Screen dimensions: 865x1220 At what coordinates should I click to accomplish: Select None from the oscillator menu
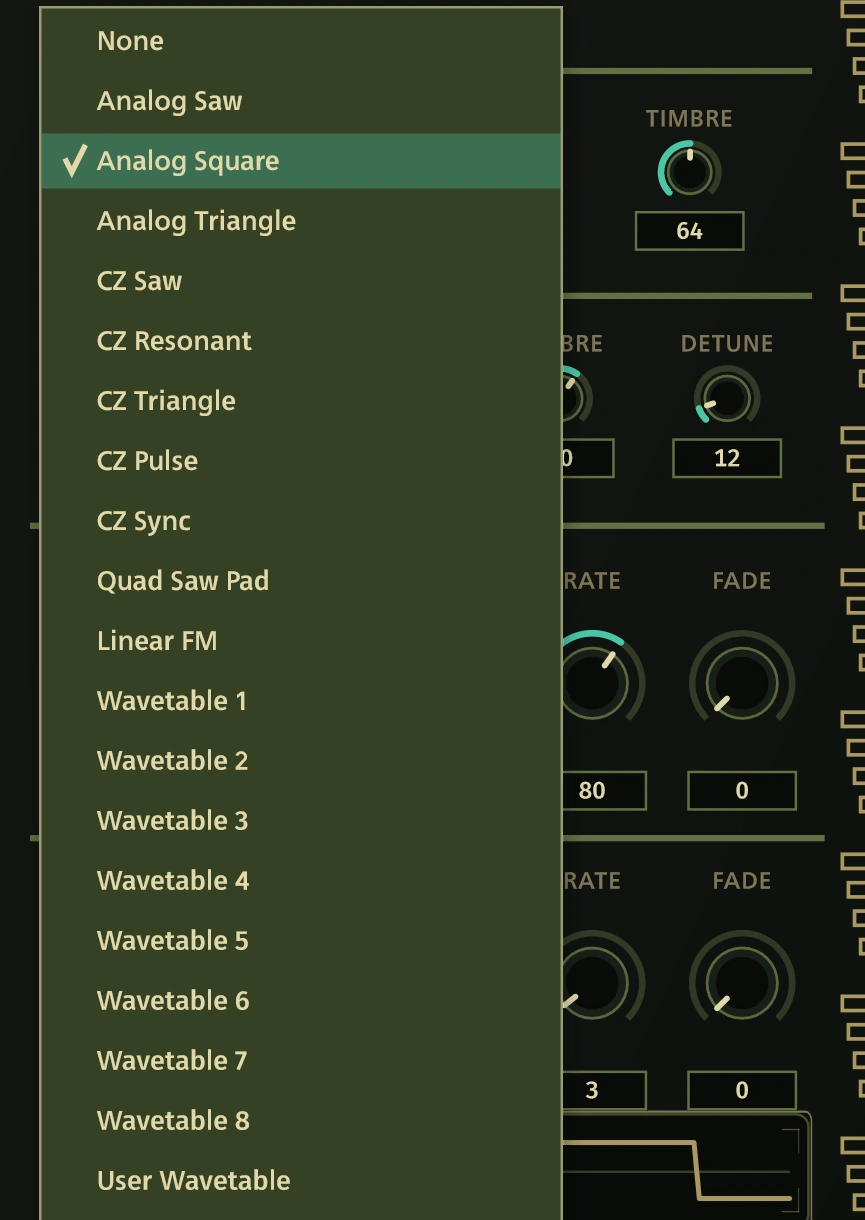pos(301,41)
